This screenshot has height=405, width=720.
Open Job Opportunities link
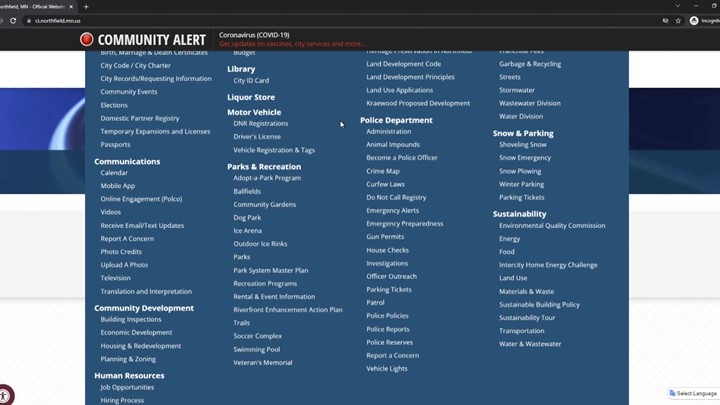coord(127,387)
